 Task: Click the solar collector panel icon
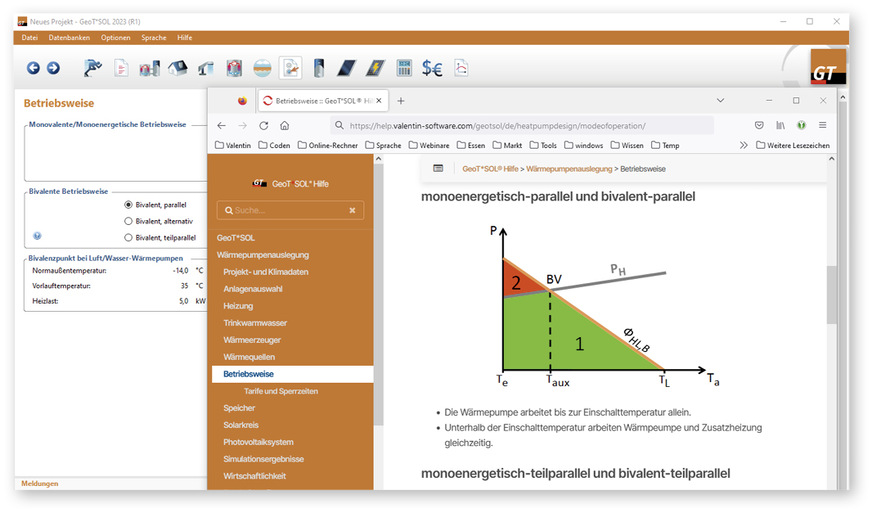pos(346,68)
